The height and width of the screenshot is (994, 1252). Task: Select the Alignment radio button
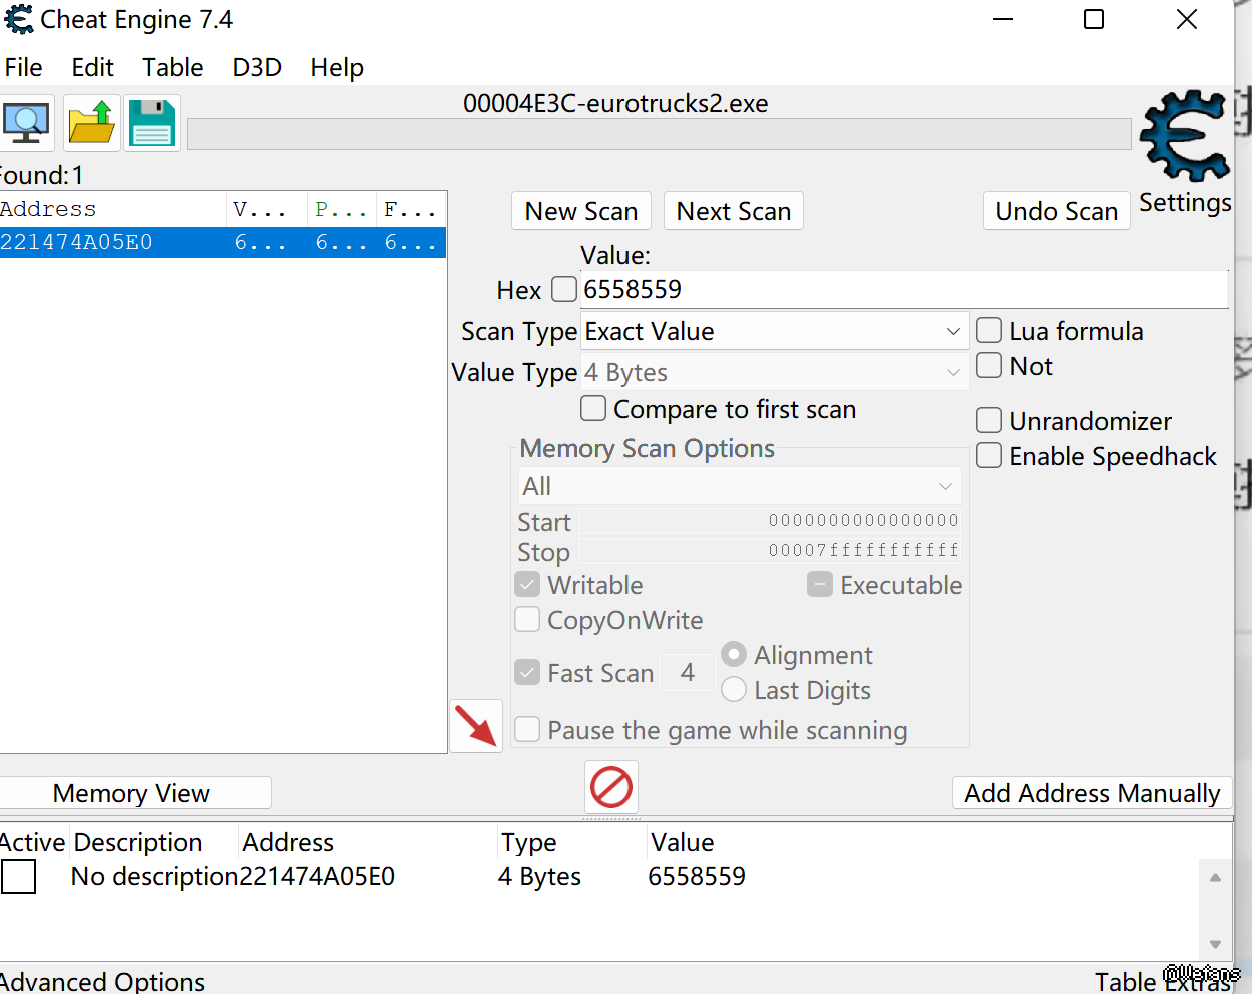[734, 654]
